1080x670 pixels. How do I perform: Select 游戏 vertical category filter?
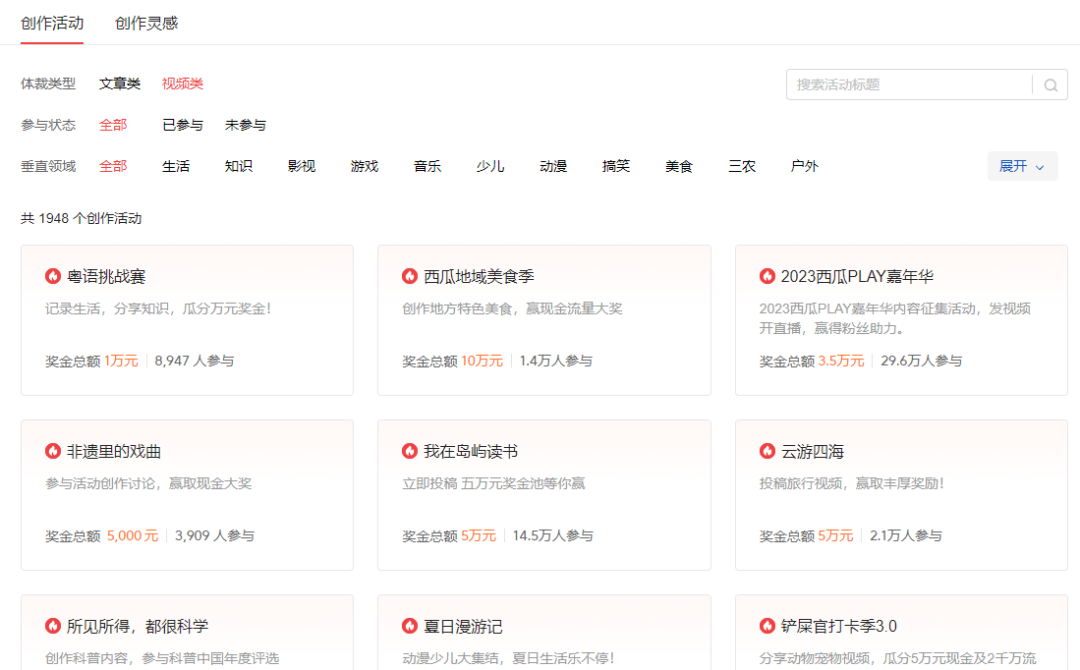pyautogui.click(x=364, y=166)
